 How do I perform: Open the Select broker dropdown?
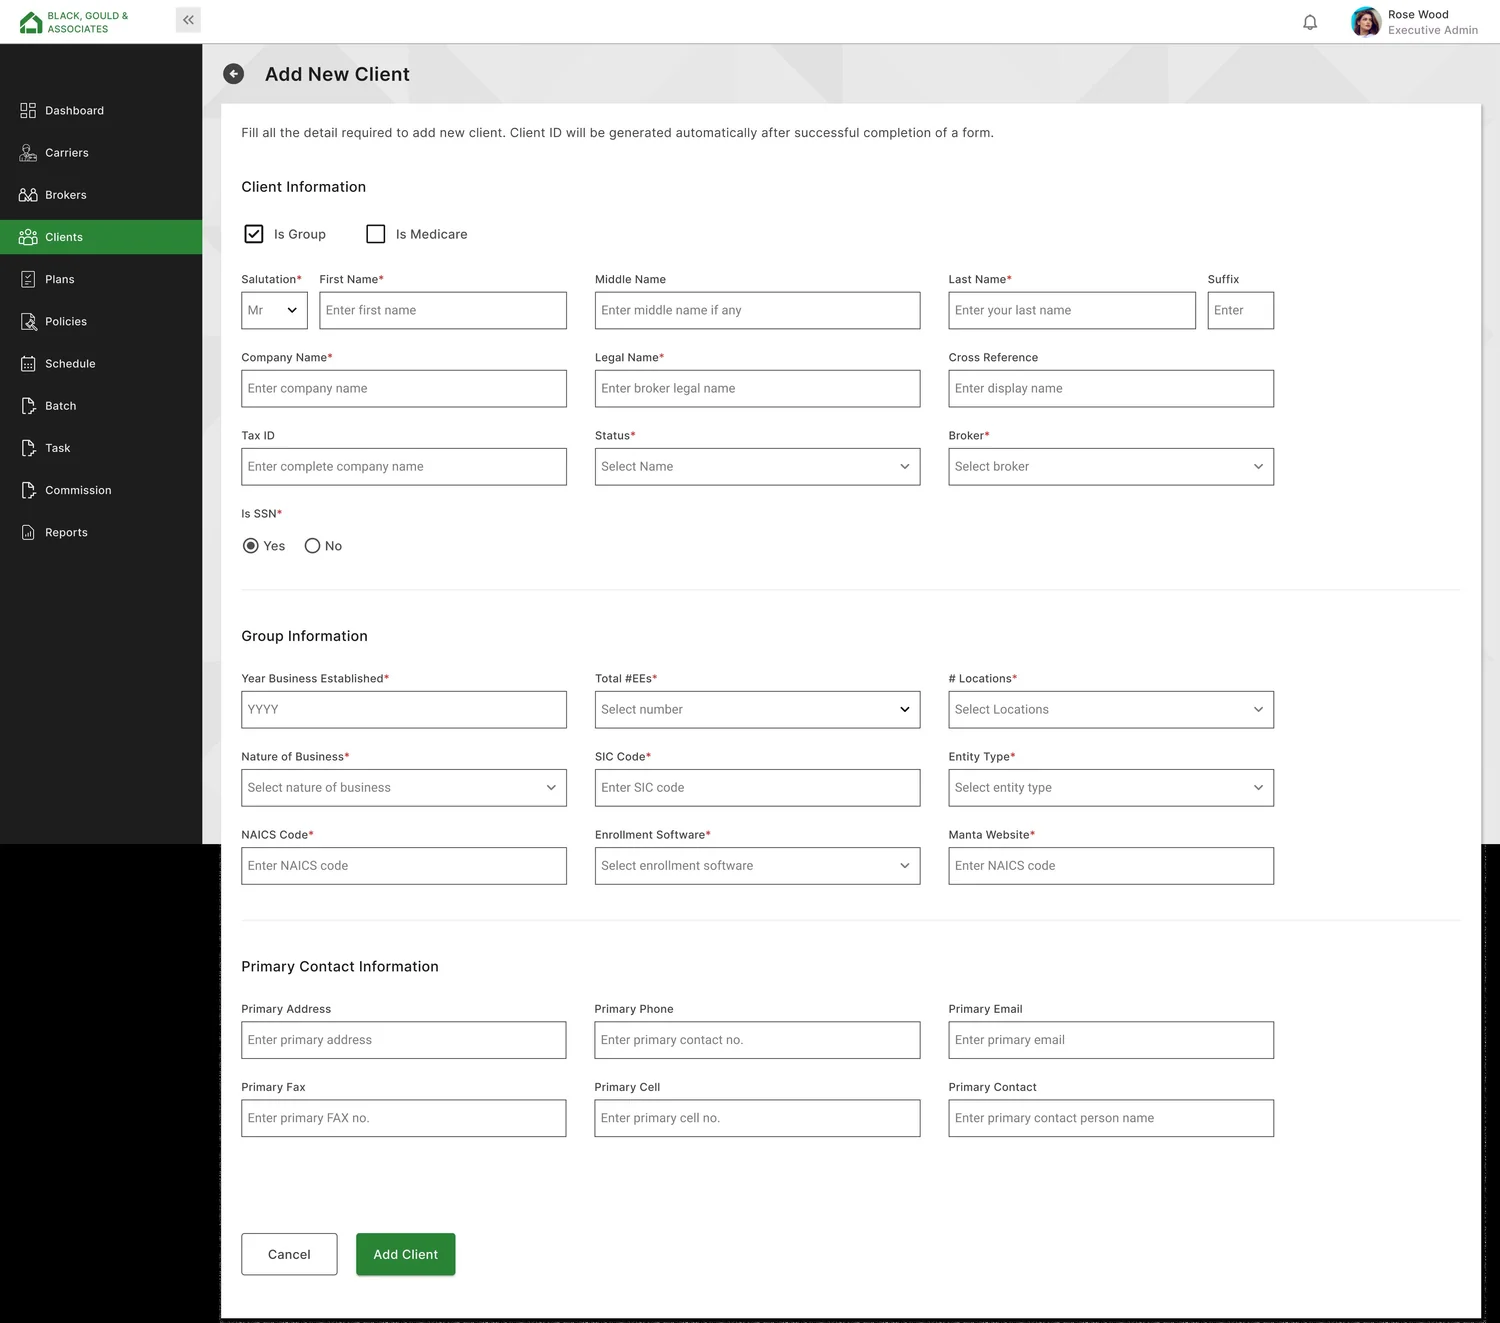point(1111,467)
